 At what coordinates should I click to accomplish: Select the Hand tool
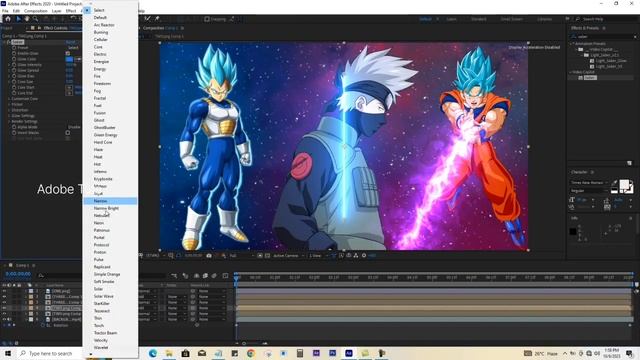point(27,19)
